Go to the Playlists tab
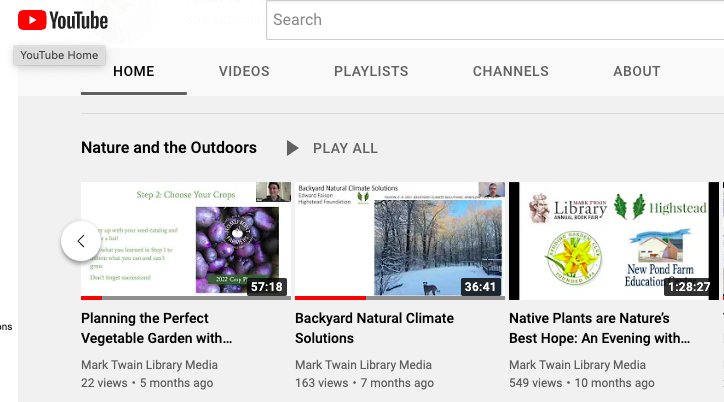 (371, 72)
